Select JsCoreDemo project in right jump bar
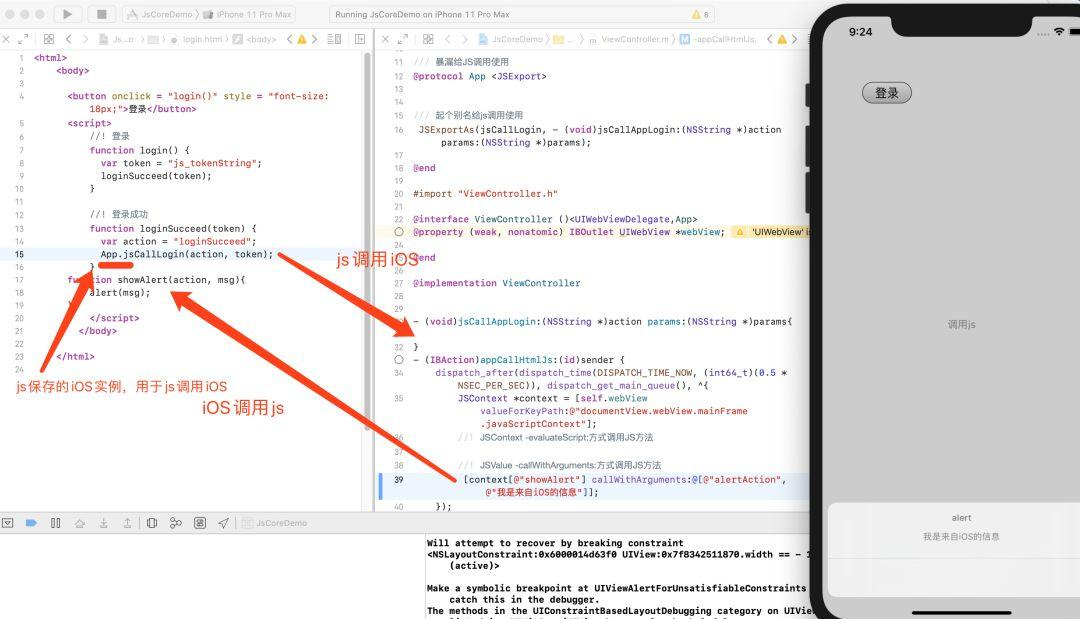The image size is (1080, 619). pos(510,39)
